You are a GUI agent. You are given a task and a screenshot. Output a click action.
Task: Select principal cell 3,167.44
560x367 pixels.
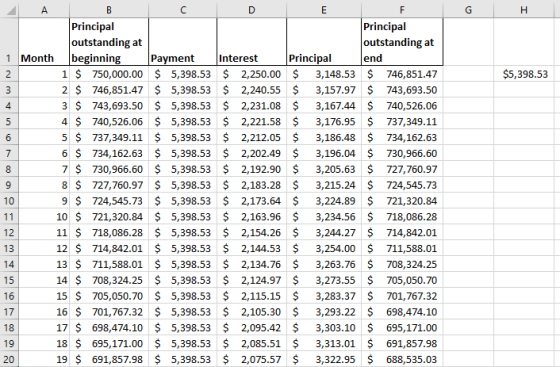324,106
